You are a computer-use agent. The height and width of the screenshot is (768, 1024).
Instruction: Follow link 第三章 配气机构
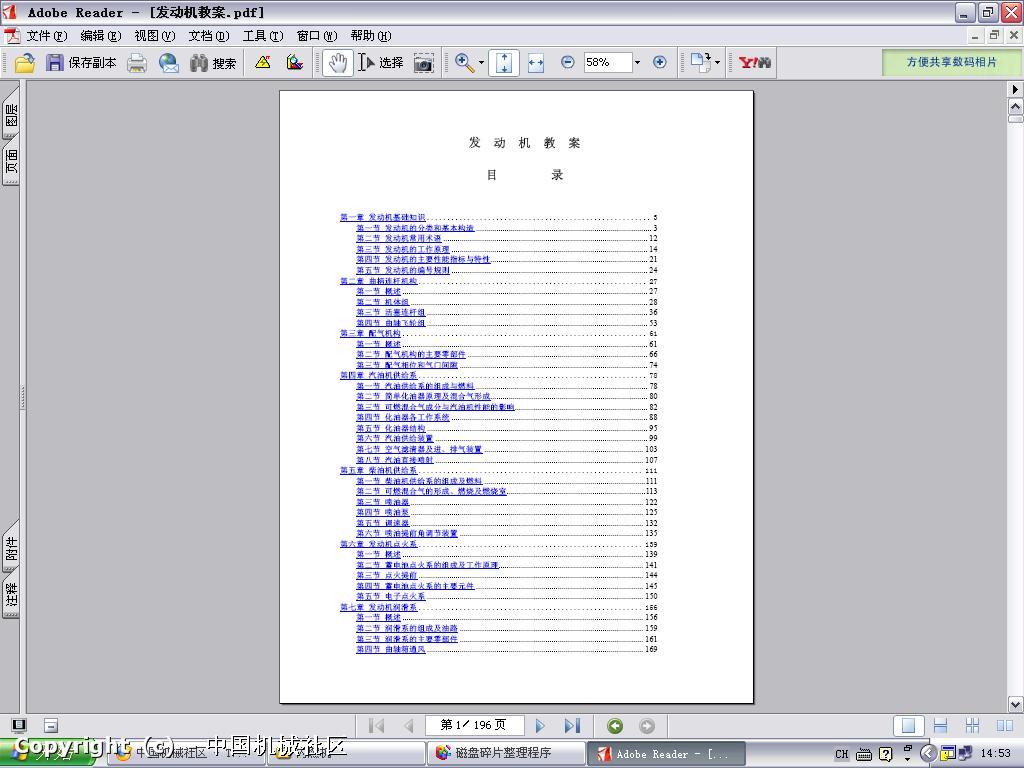coord(370,333)
